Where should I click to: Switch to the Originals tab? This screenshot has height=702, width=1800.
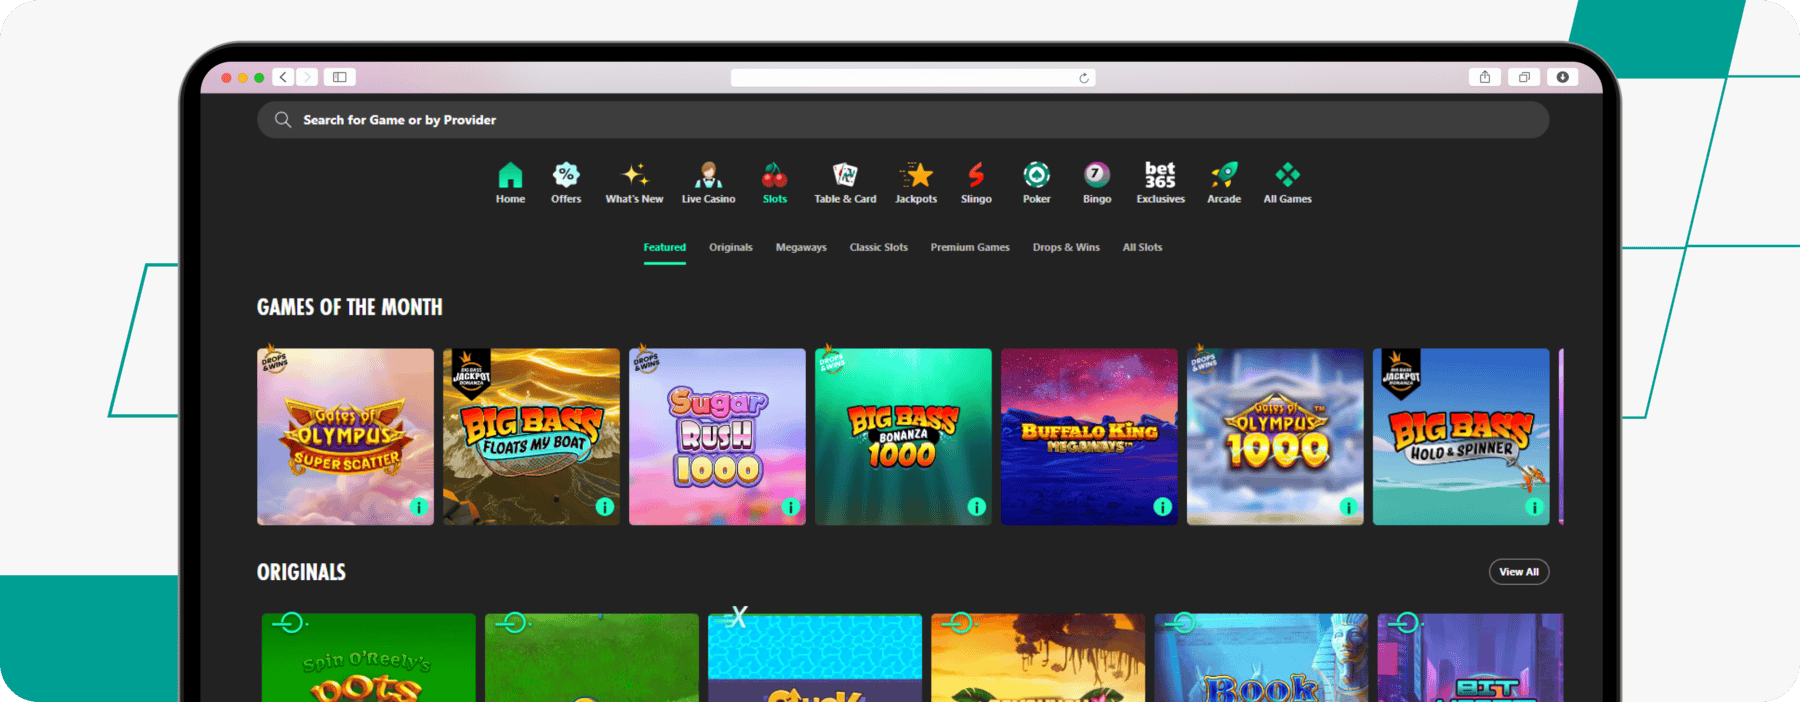click(x=731, y=247)
